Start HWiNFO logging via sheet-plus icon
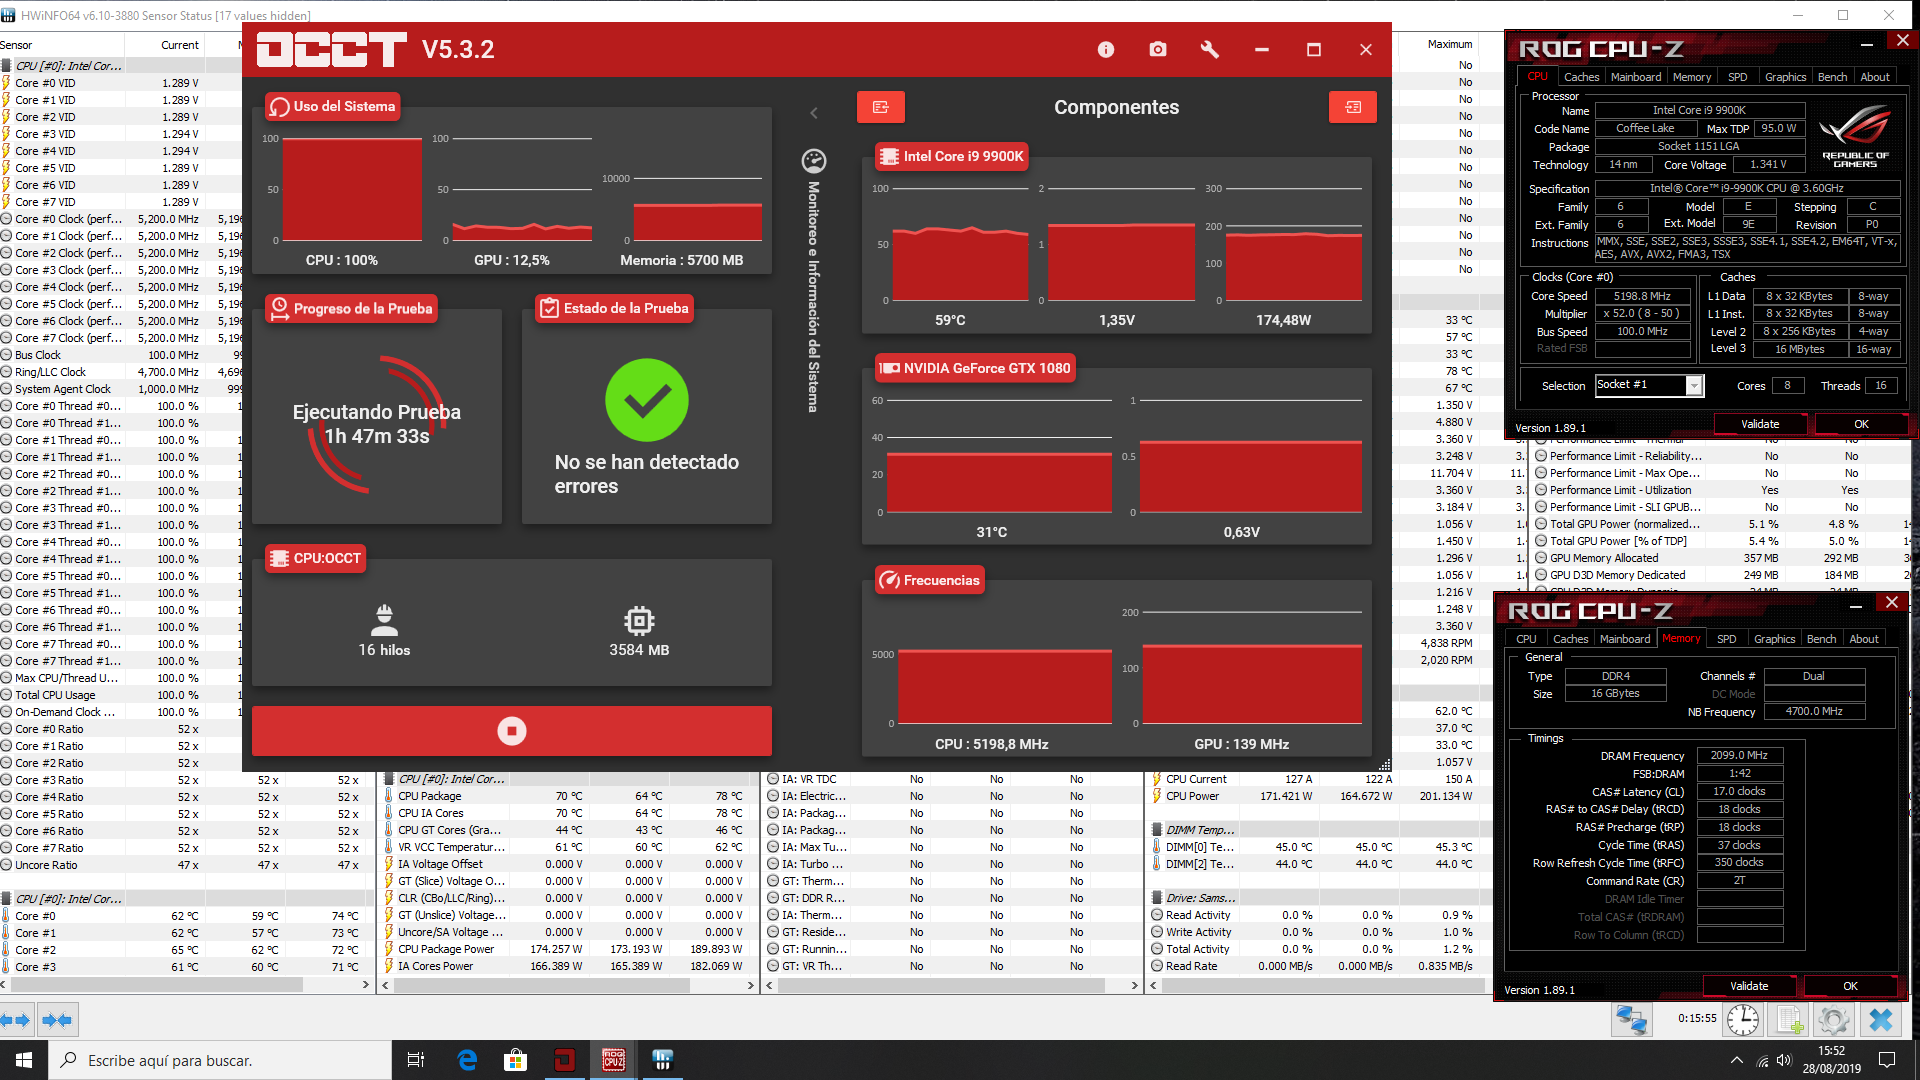The image size is (1920, 1080). tap(1786, 1020)
